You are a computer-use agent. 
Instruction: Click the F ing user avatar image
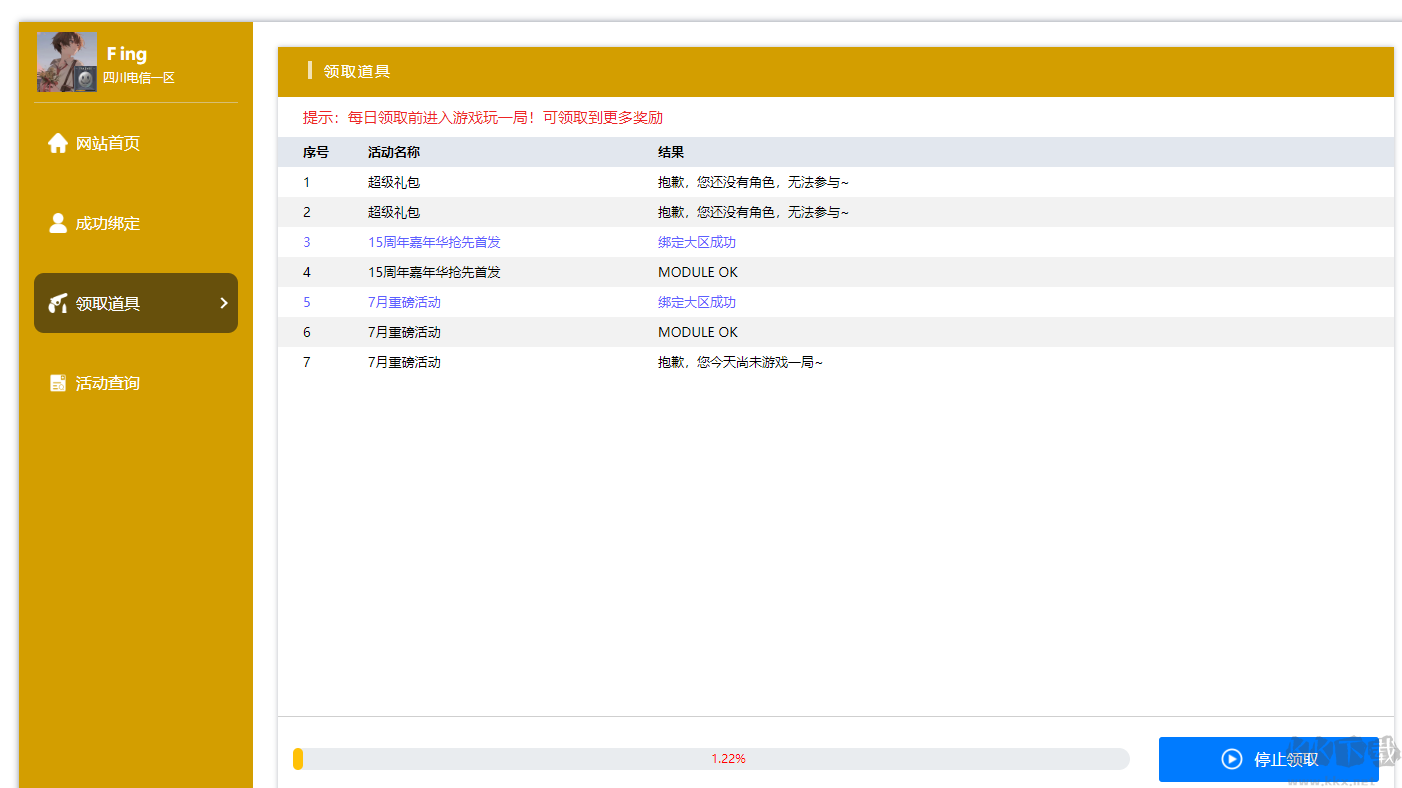click(66, 61)
